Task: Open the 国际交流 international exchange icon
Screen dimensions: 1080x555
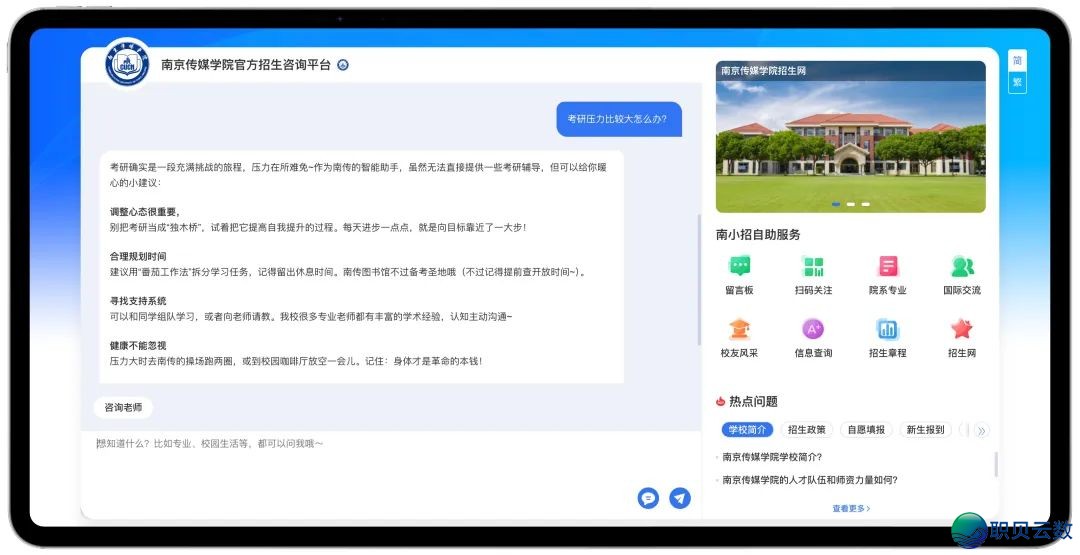Action: point(962,266)
